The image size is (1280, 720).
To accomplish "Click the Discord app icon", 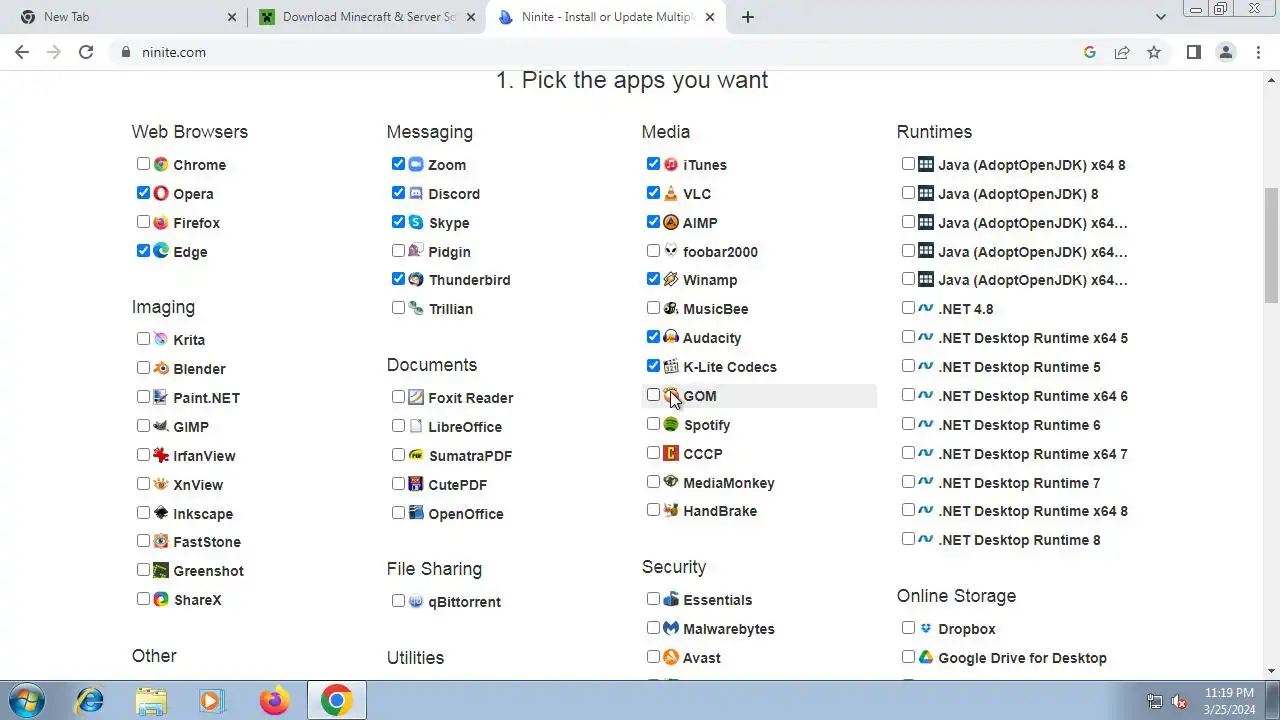I will click(x=416, y=193).
